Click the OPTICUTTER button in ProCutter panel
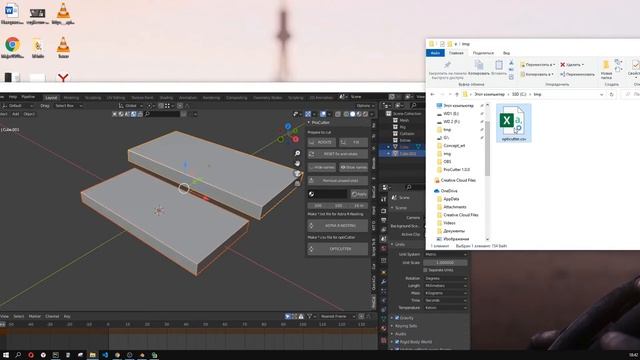640x360 pixels. pyautogui.click(x=338, y=249)
